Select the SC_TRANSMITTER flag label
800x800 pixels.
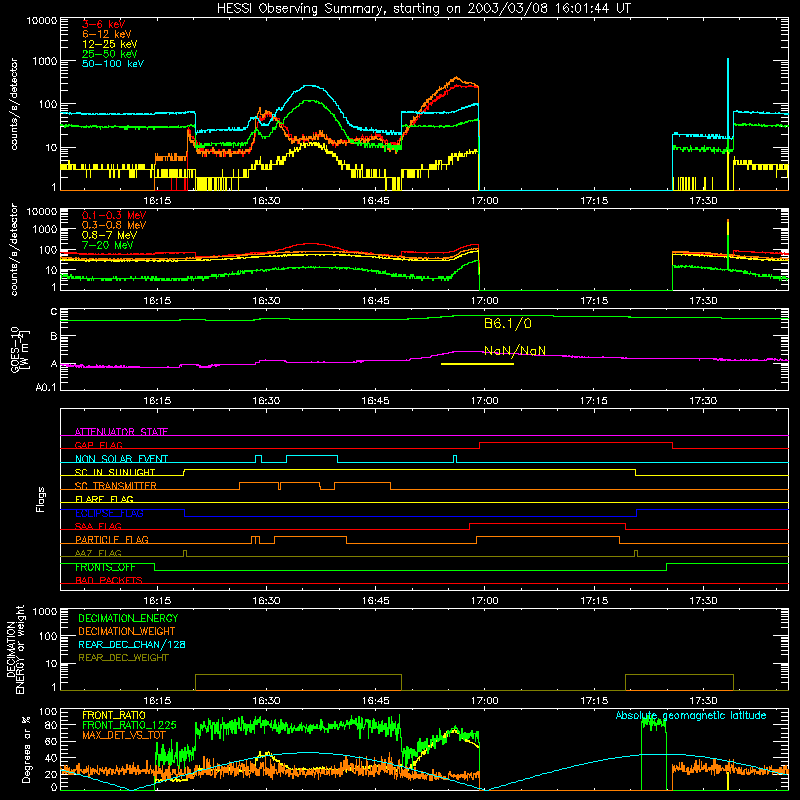click(116, 486)
